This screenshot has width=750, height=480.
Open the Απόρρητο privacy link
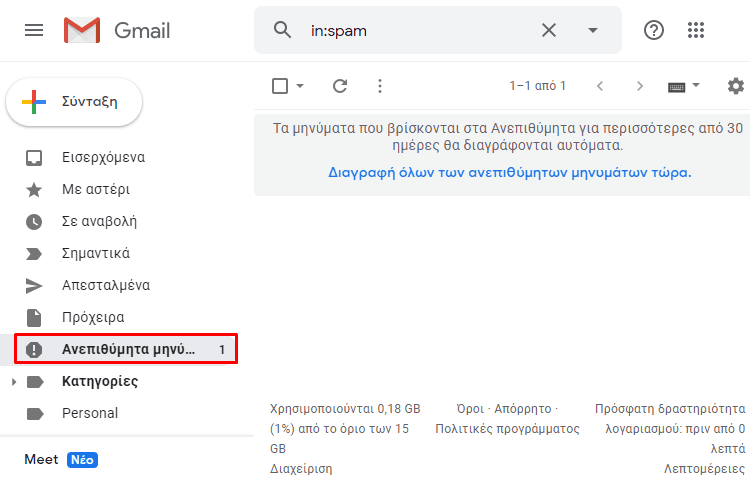523,409
